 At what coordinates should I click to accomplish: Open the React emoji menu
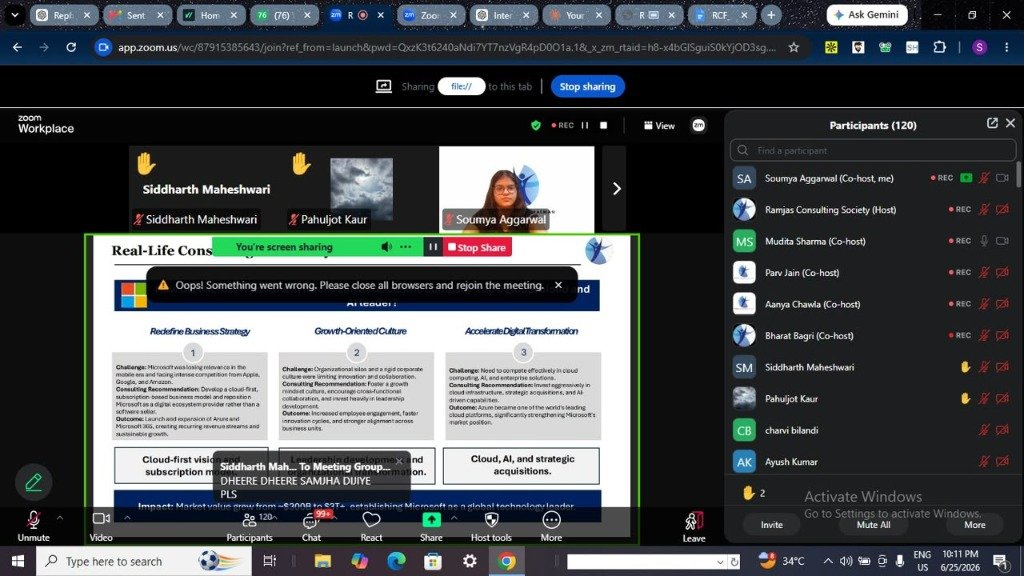[371, 526]
